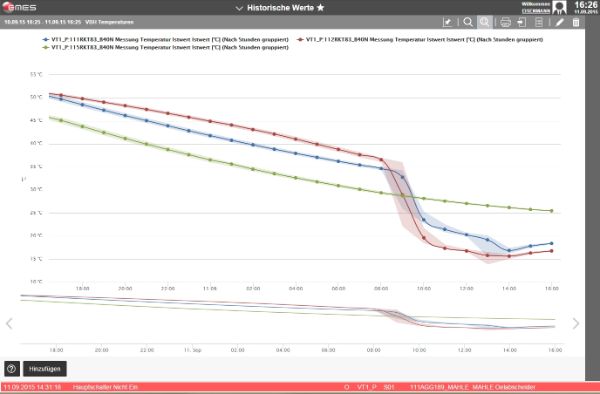Mark Historische Werte as favorite with star
Image resolution: width=600 pixels, height=394 pixels.
[x=320, y=8]
